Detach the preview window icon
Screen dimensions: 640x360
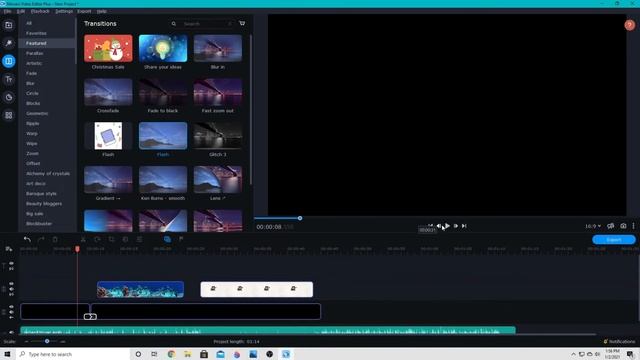click(x=611, y=226)
